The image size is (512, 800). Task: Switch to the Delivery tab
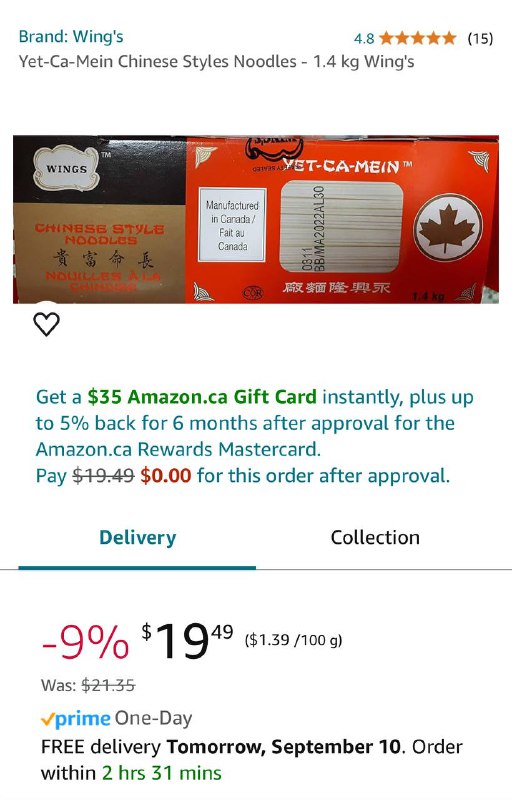point(137,538)
